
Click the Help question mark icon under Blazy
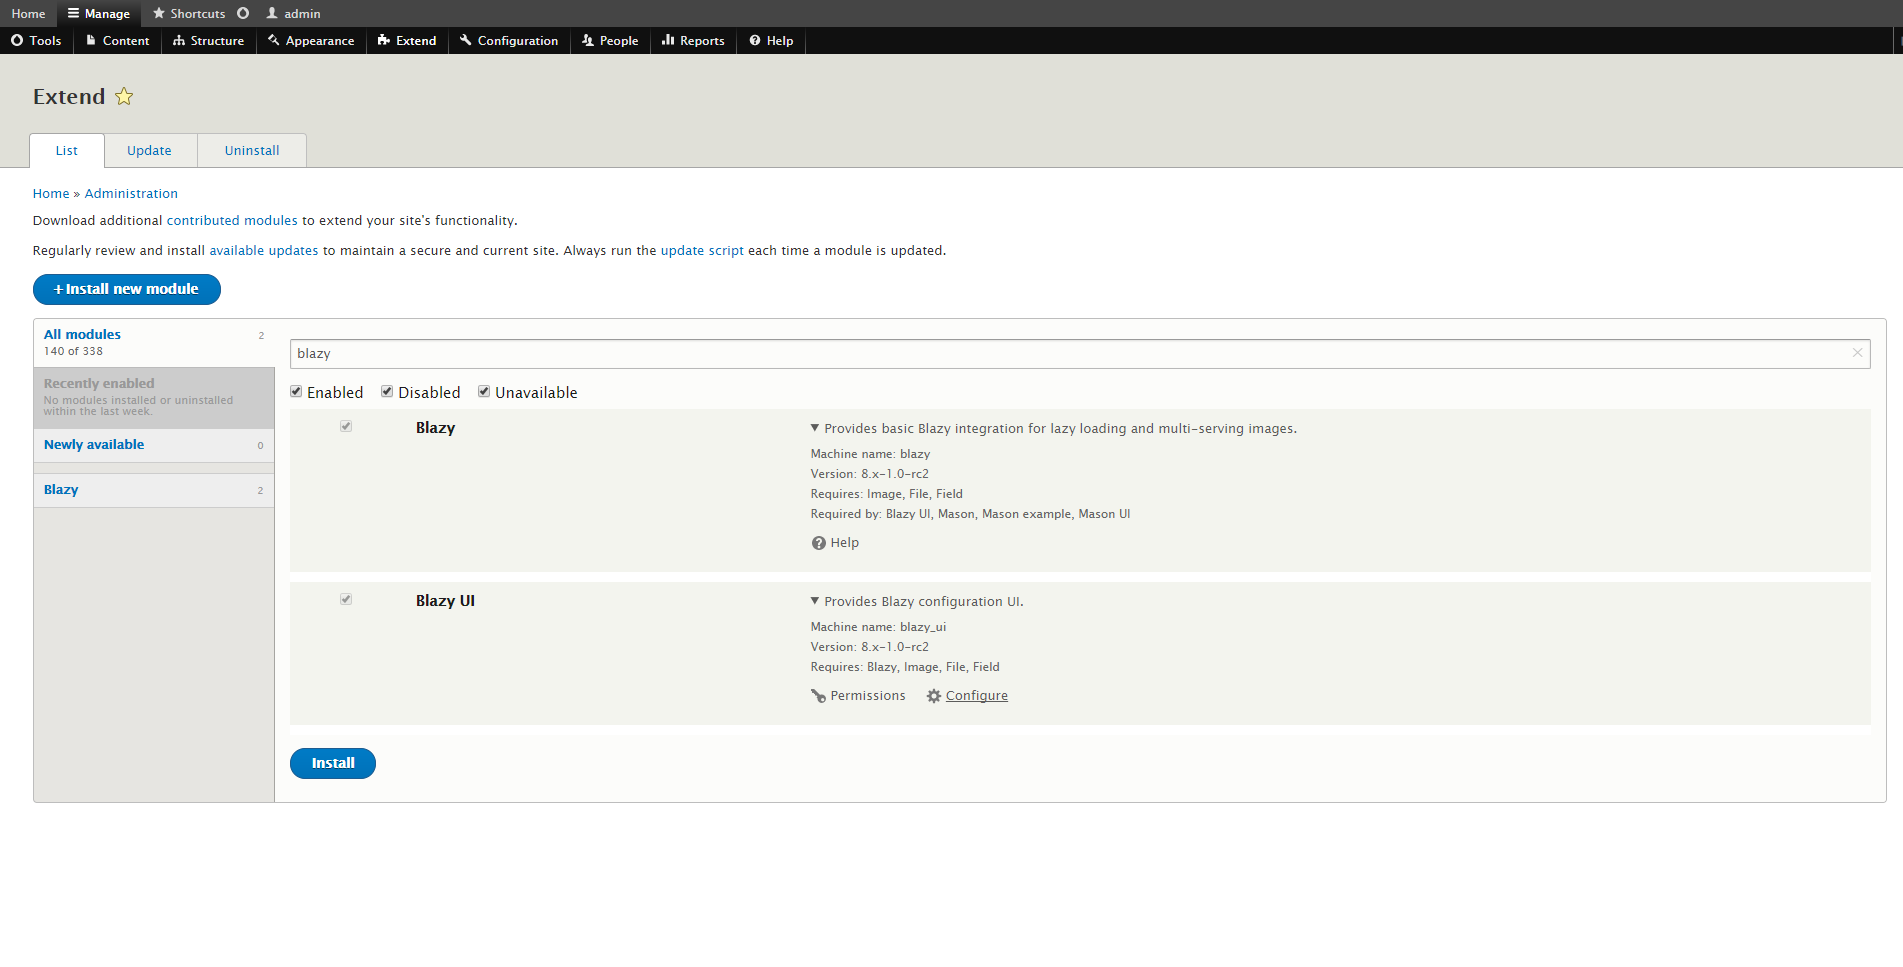pyautogui.click(x=818, y=543)
